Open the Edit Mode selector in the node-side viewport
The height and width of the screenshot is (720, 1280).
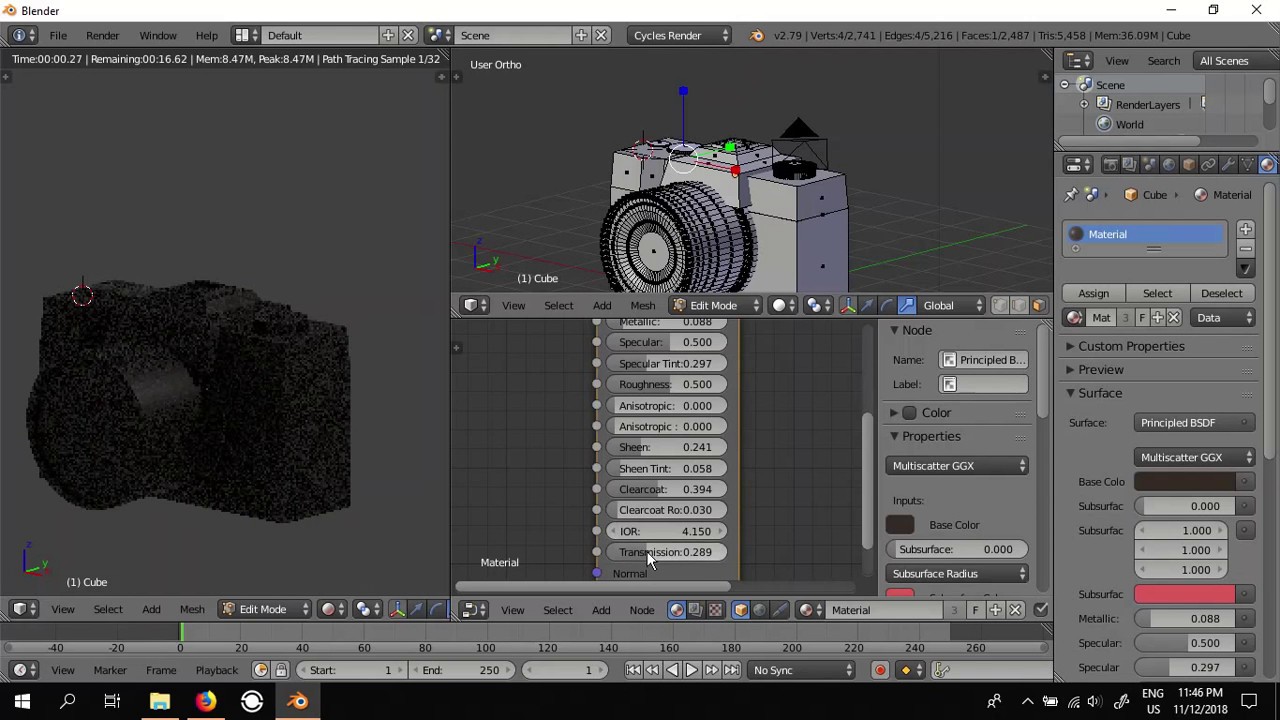(716, 305)
